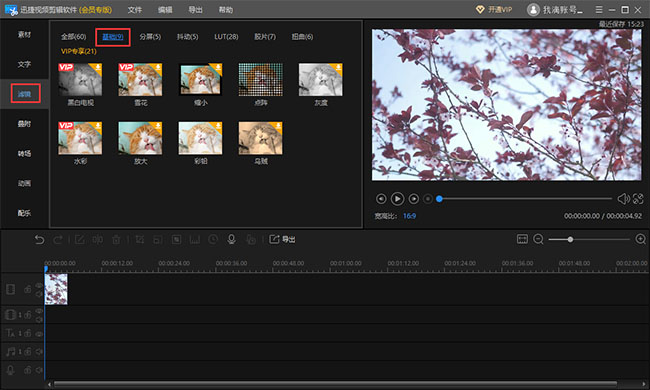Step forward one frame in the preview
650x390 pixels.
pos(413,199)
